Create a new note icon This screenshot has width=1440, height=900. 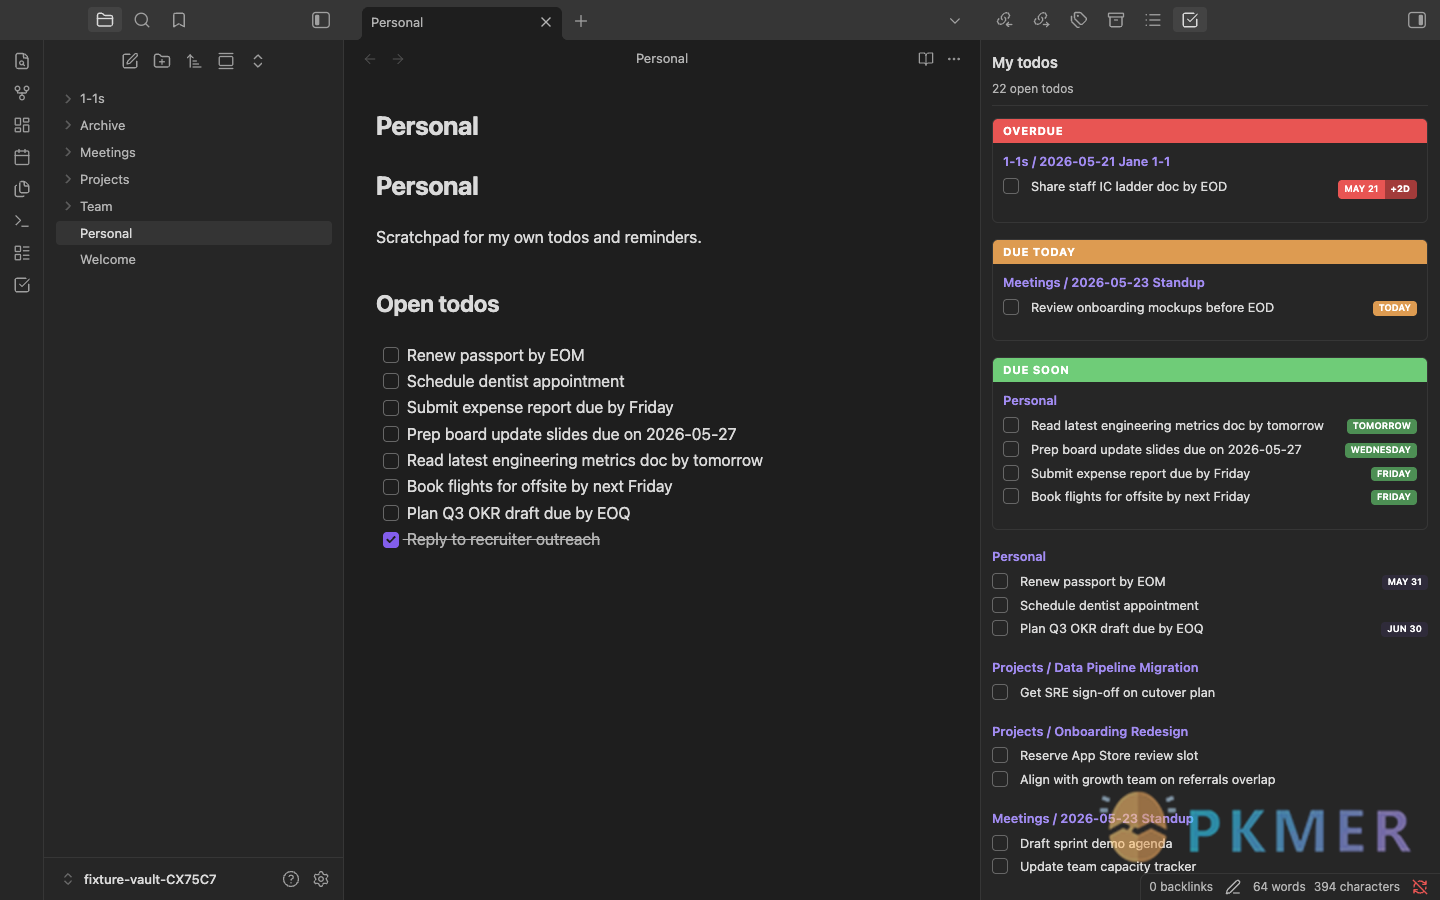pos(130,61)
